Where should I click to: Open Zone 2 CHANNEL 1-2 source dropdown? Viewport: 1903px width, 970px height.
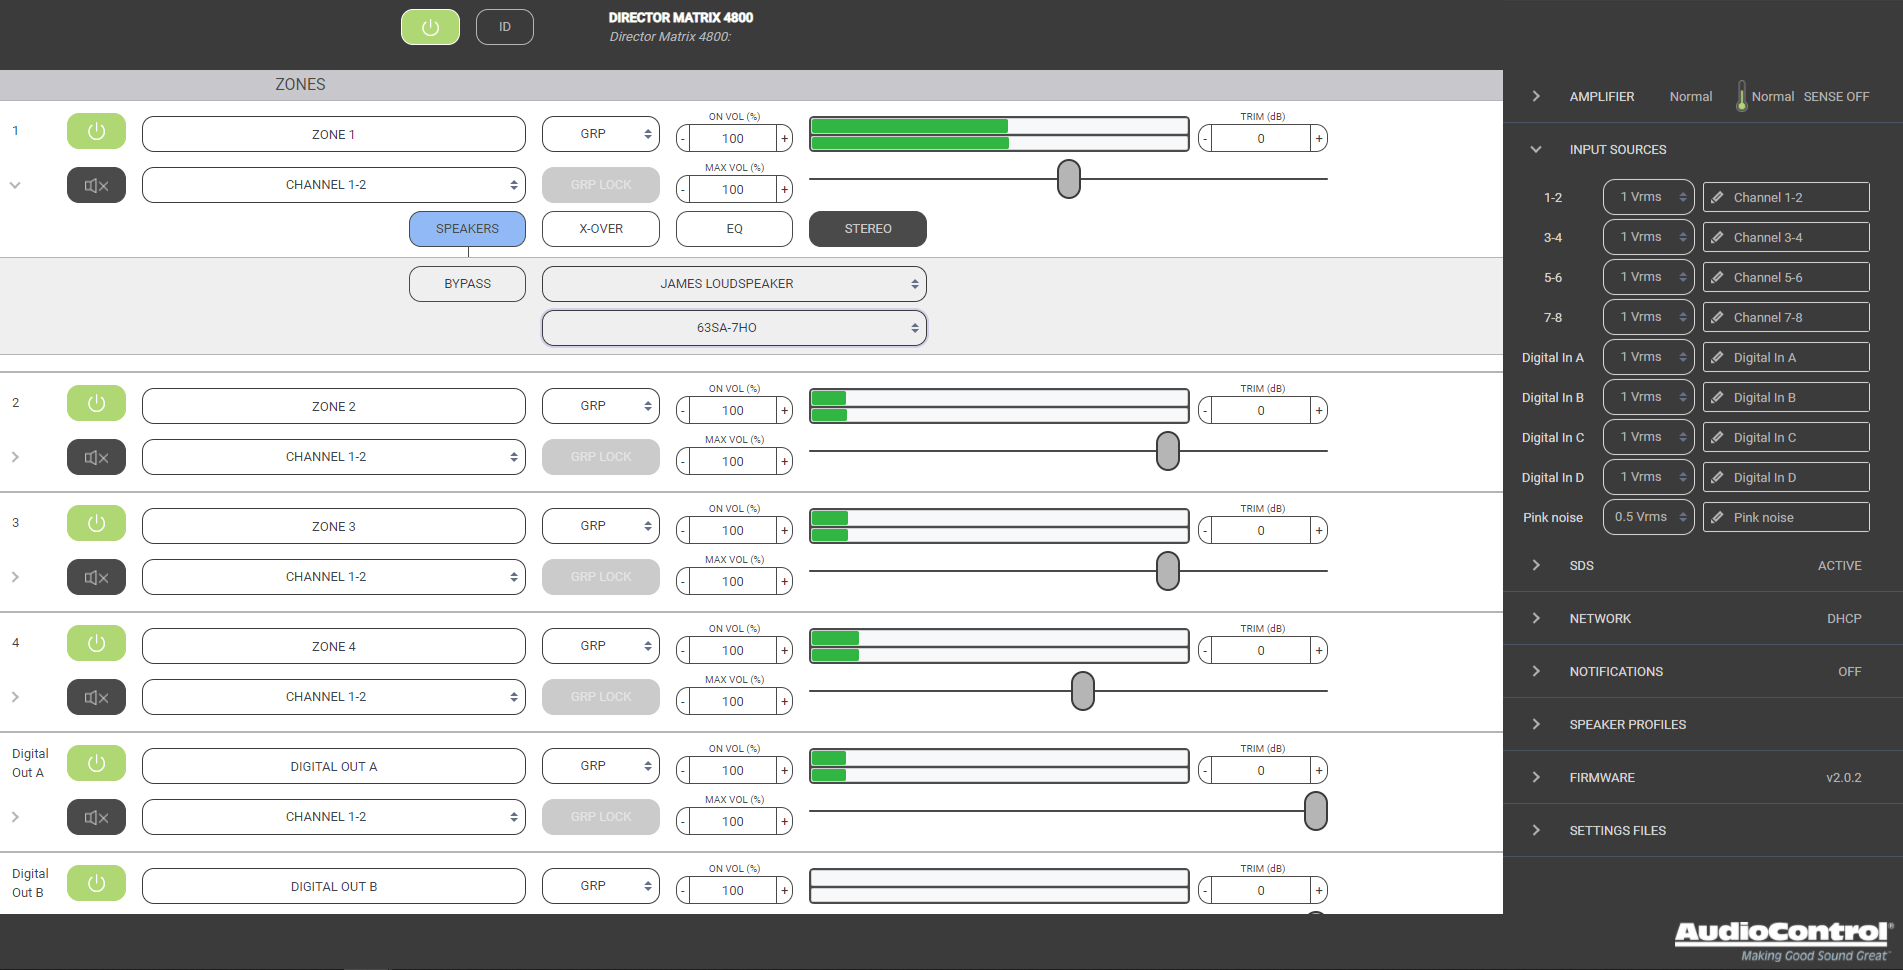click(333, 457)
